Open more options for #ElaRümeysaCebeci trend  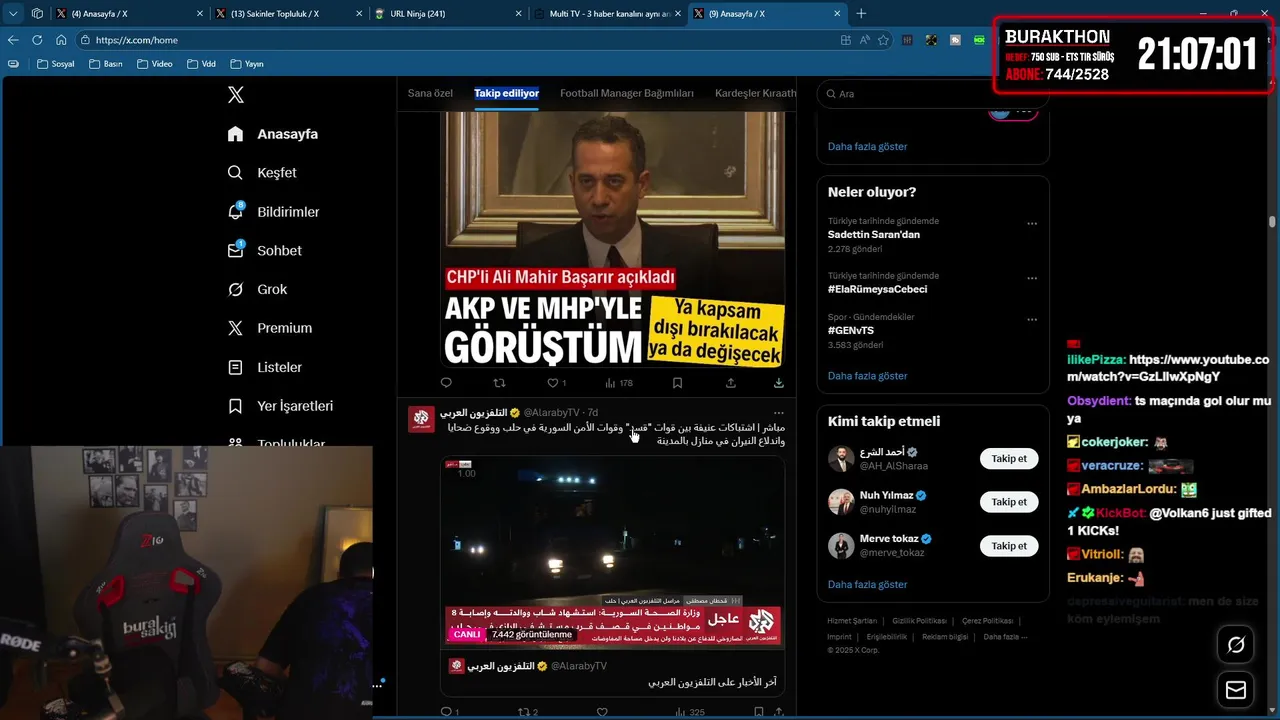pyautogui.click(x=1032, y=277)
